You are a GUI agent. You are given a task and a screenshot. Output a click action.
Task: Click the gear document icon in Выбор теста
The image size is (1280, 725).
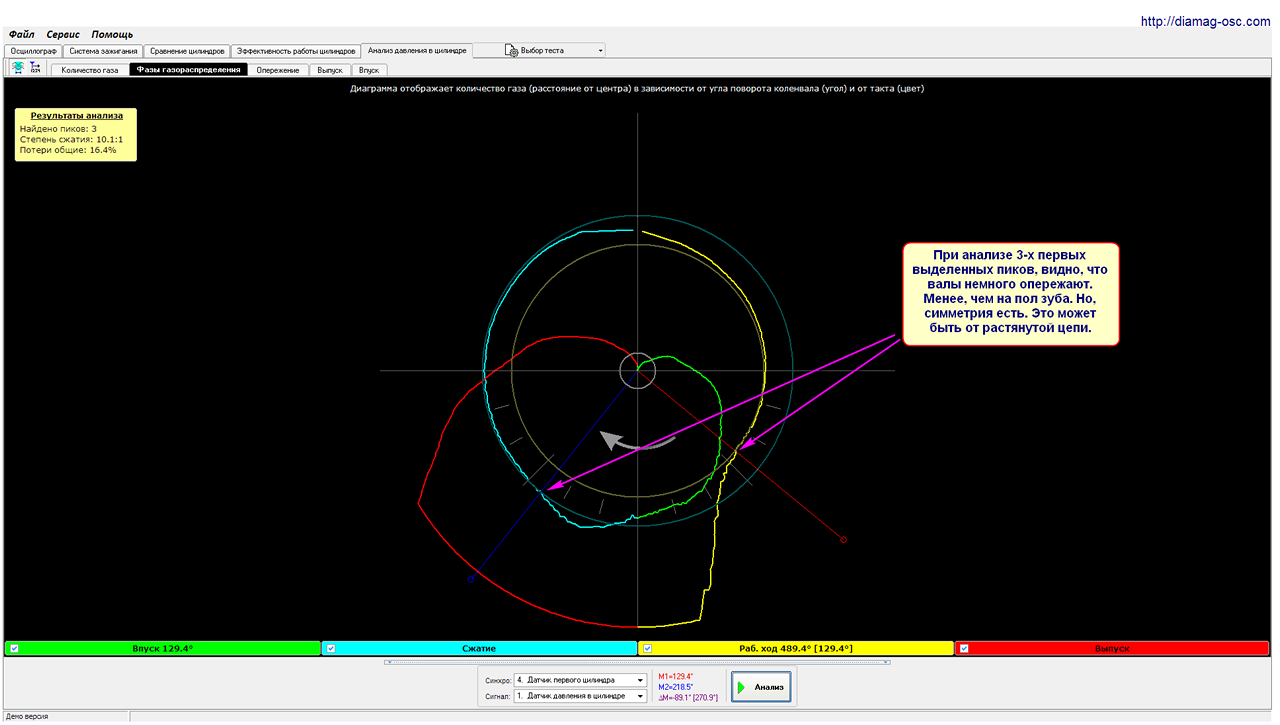pos(512,50)
